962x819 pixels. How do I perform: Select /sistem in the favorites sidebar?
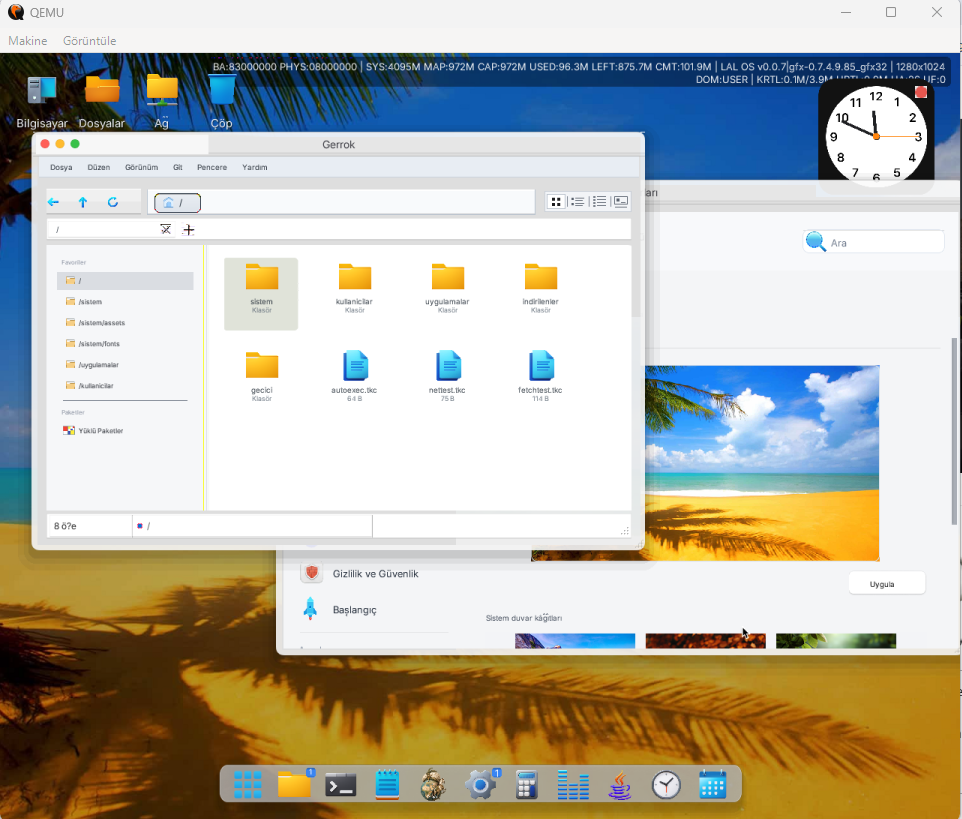tap(125, 302)
